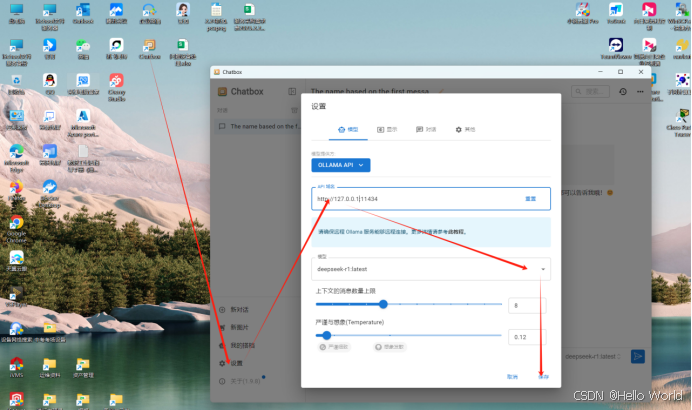
Task: Adjust the context message limit slider handle
Action: pos(383,304)
